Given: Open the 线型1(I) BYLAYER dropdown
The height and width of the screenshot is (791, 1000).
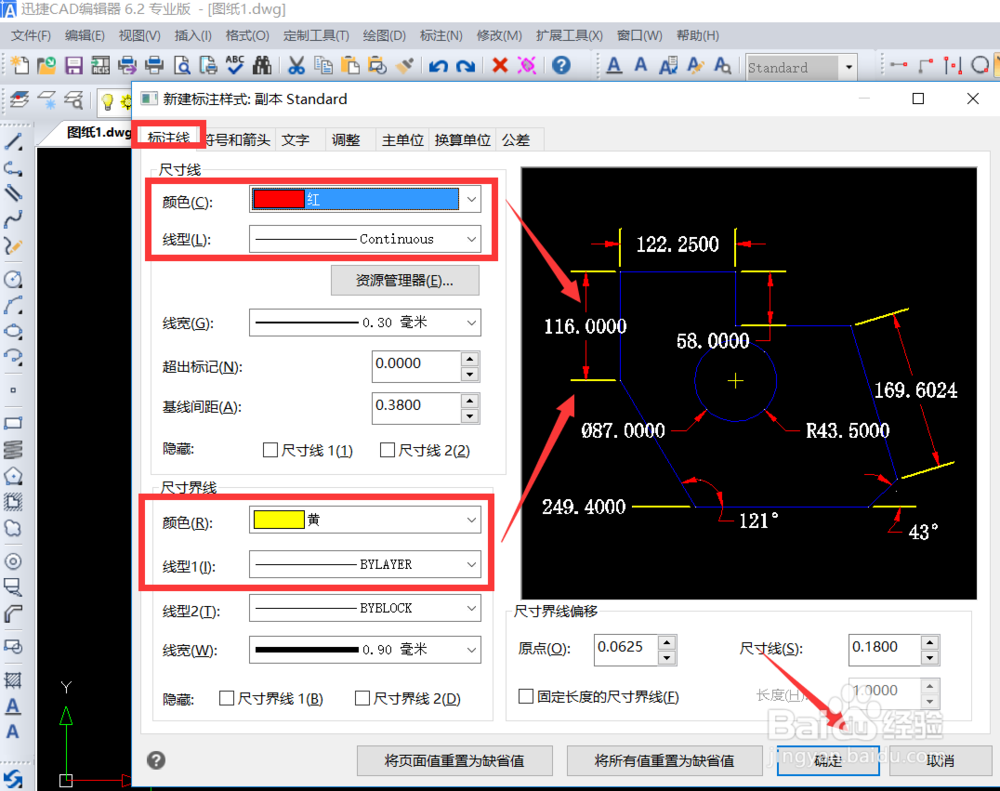Looking at the screenshot, I should [x=365, y=565].
